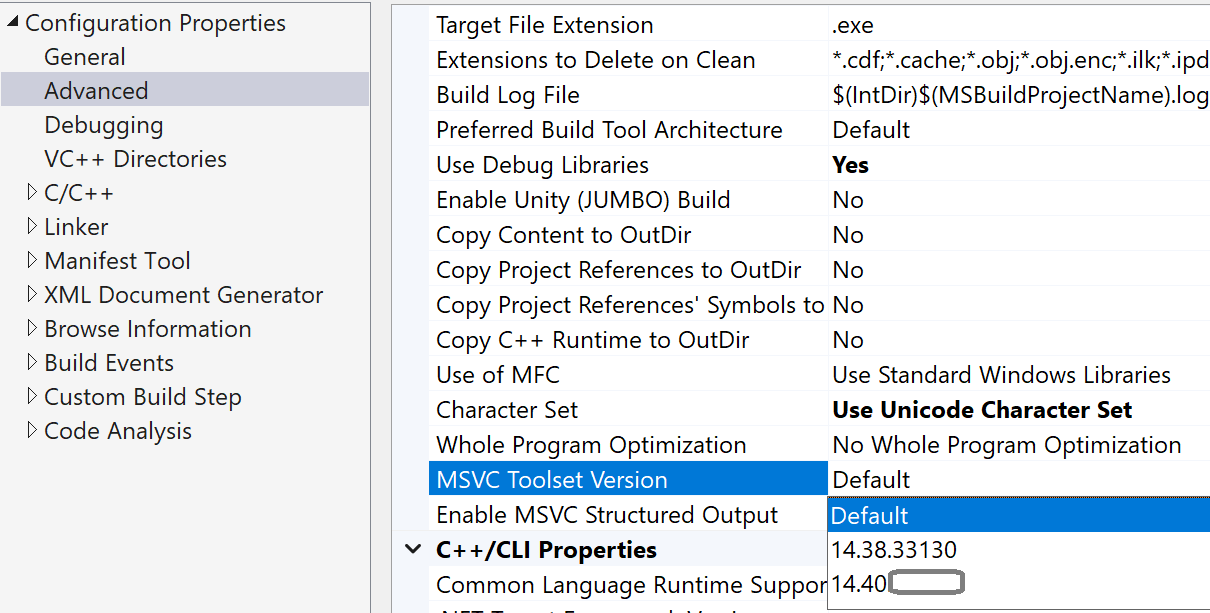Click the Character Set property value
This screenshot has width=1210, height=613.
(982, 410)
